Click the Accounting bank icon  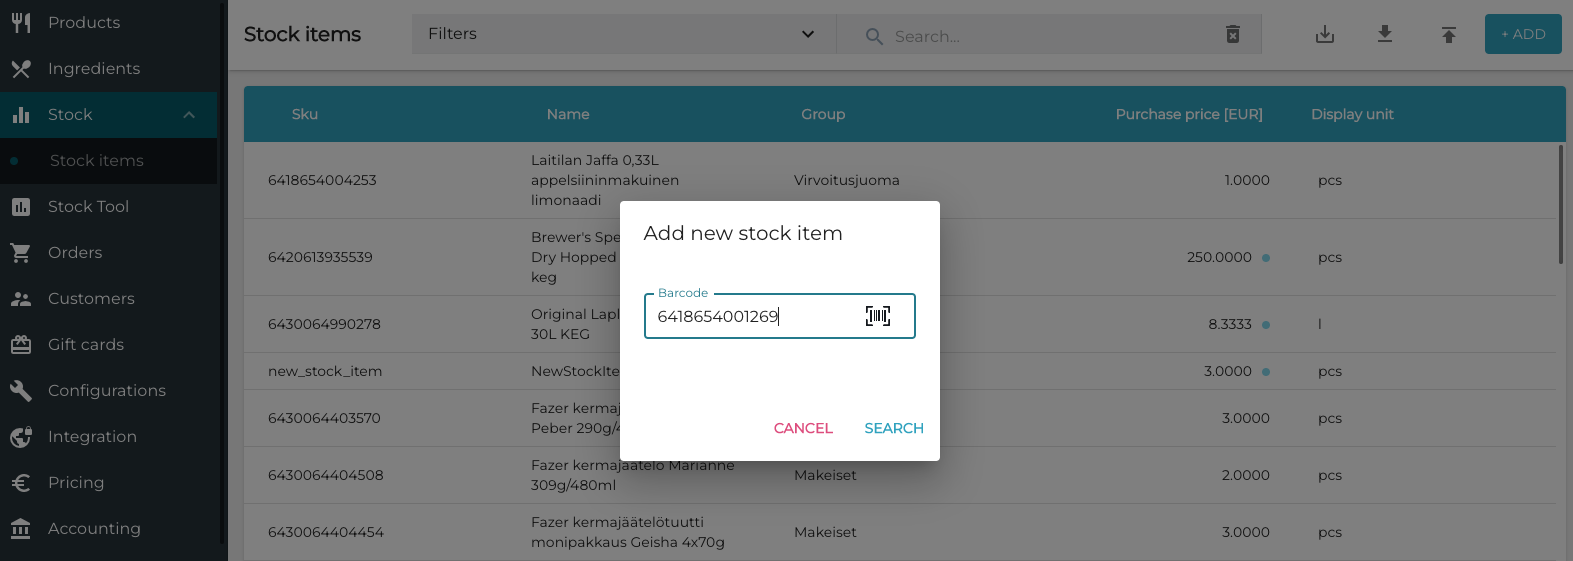[x=21, y=529]
